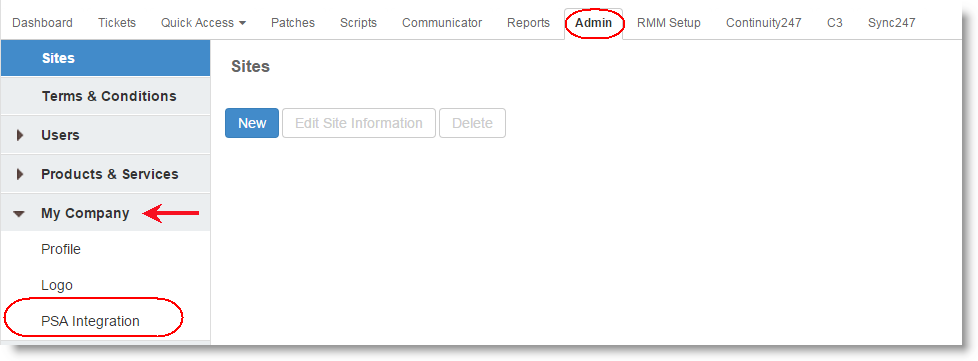Open the Dashboard tab
Screen dimensions: 978x361
pyautogui.click(x=42, y=23)
